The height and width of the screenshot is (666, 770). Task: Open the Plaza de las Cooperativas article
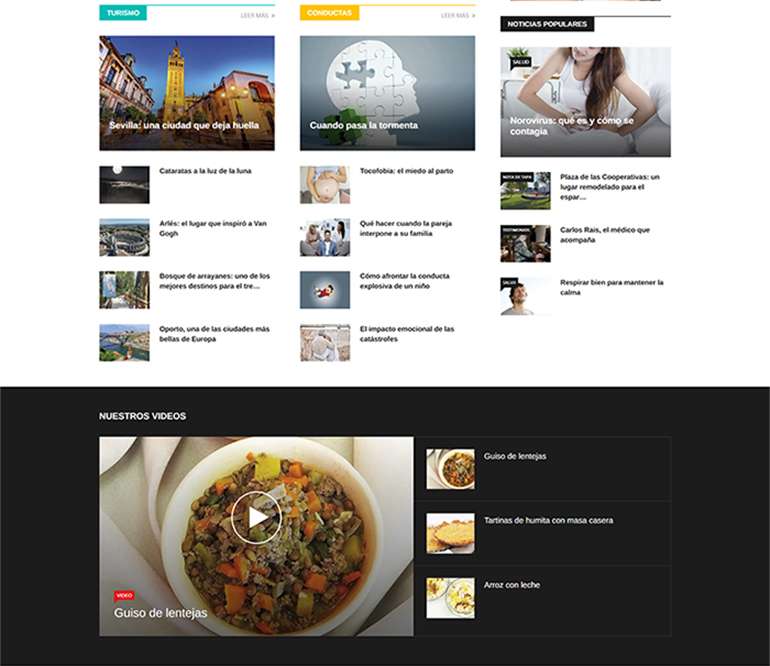click(610, 186)
